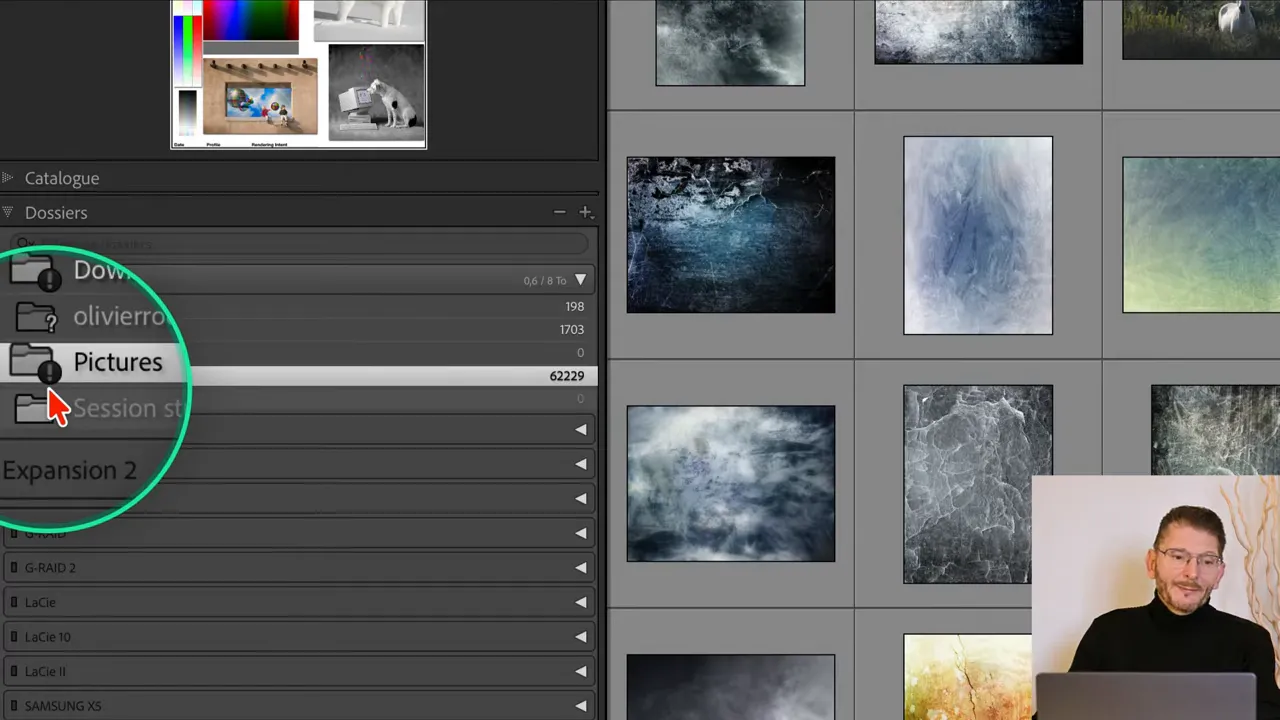This screenshot has width=1280, height=720.
Task: Expand the G-RAID 2 volume arrow
Action: point(580,568)
